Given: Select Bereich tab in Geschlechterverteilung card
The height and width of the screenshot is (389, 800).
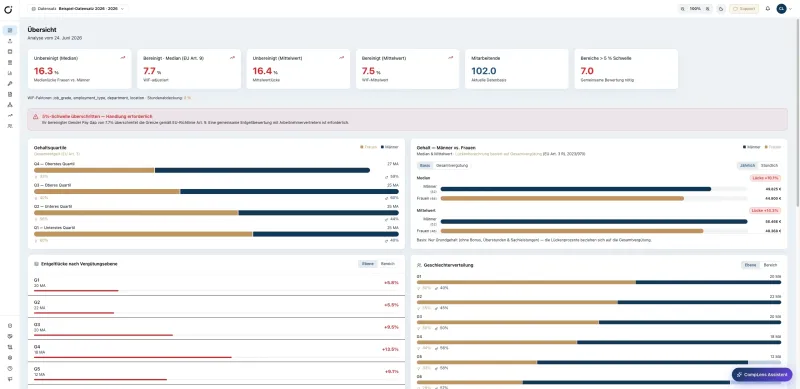Looking at the screenshot, I should coord(770,265).
